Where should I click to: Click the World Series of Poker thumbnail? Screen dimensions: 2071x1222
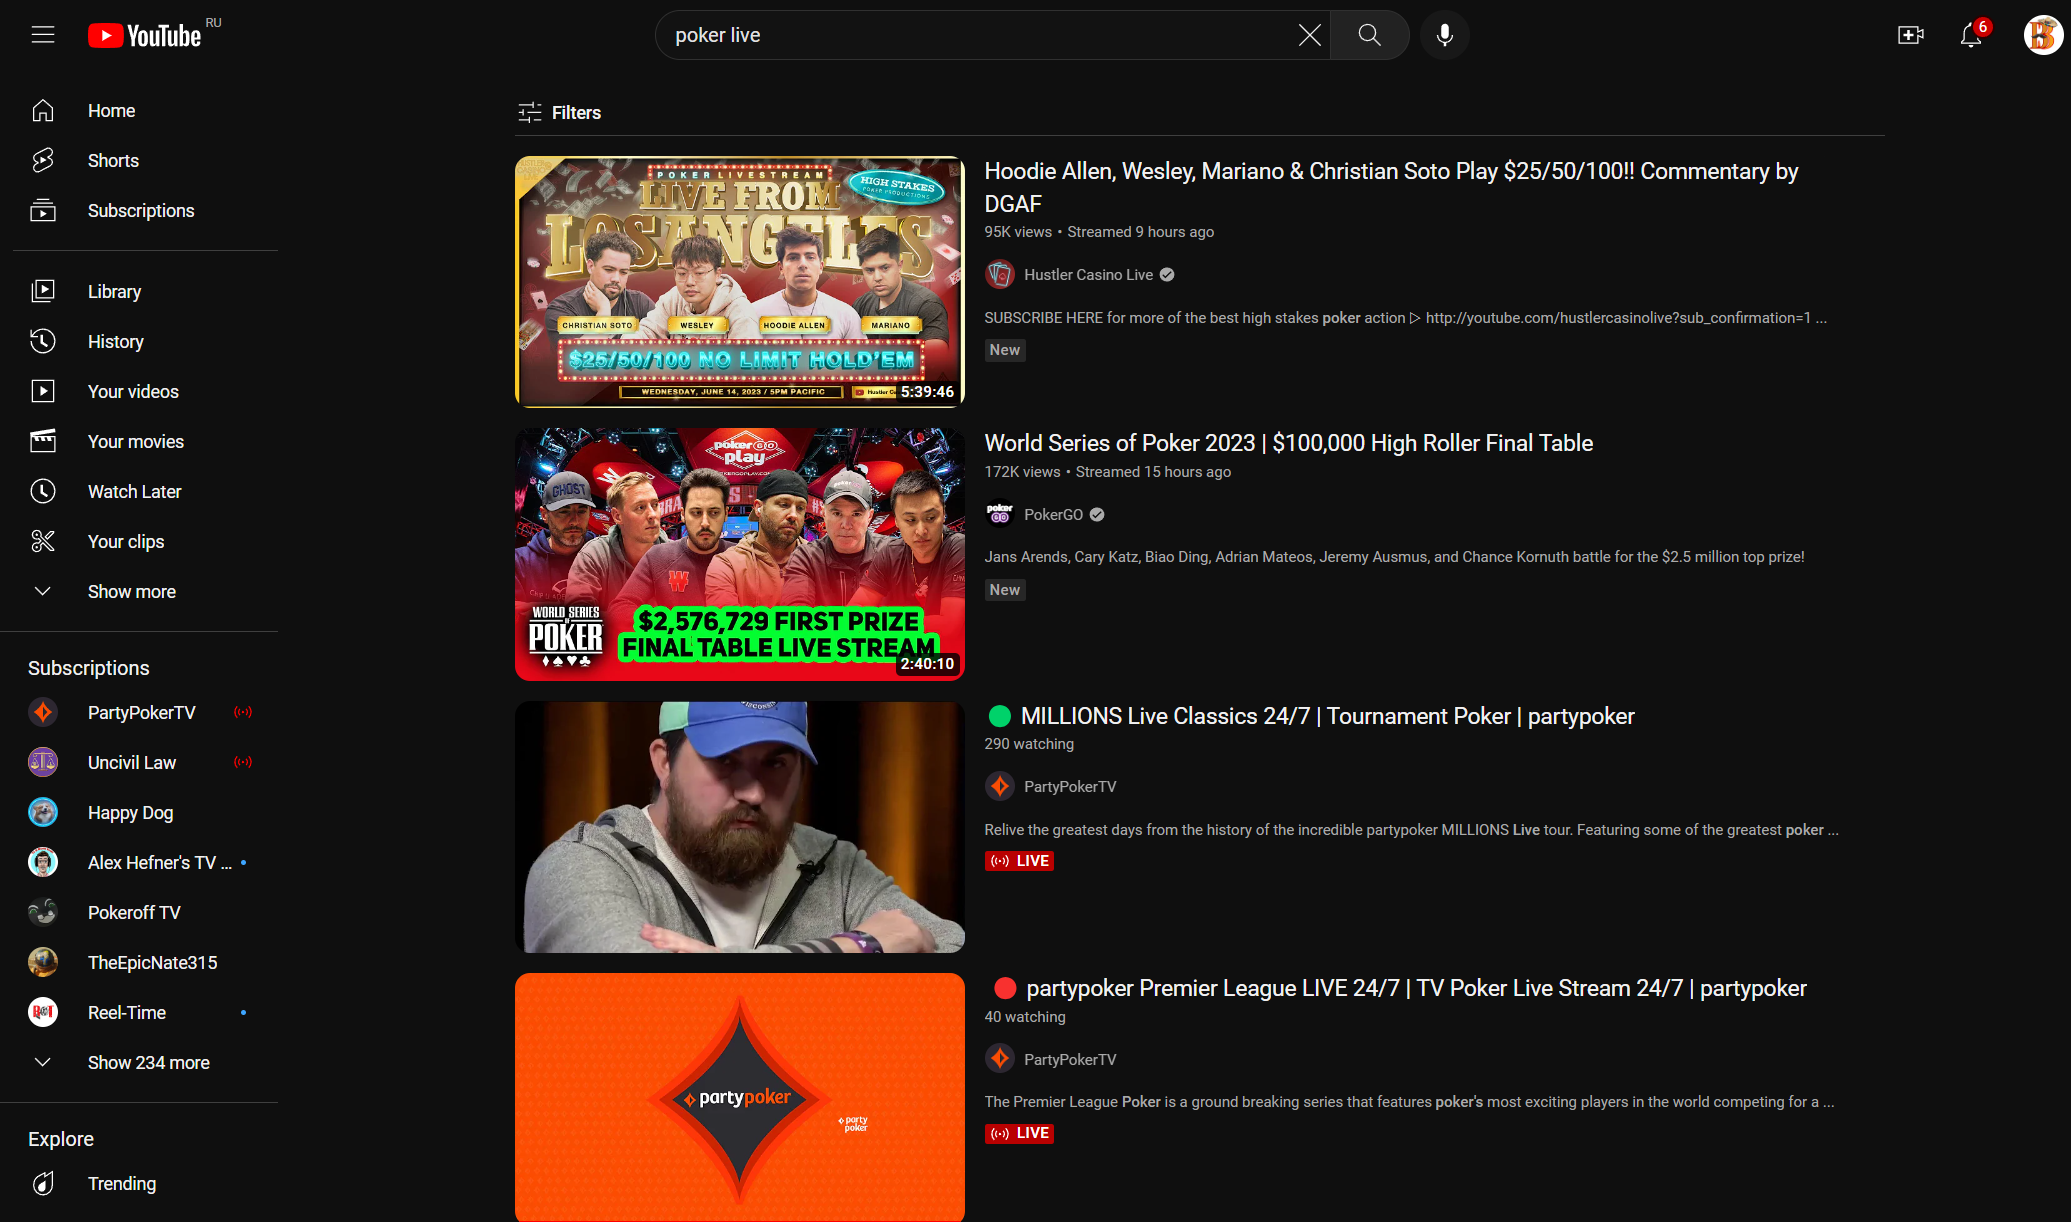pos(739,554)
